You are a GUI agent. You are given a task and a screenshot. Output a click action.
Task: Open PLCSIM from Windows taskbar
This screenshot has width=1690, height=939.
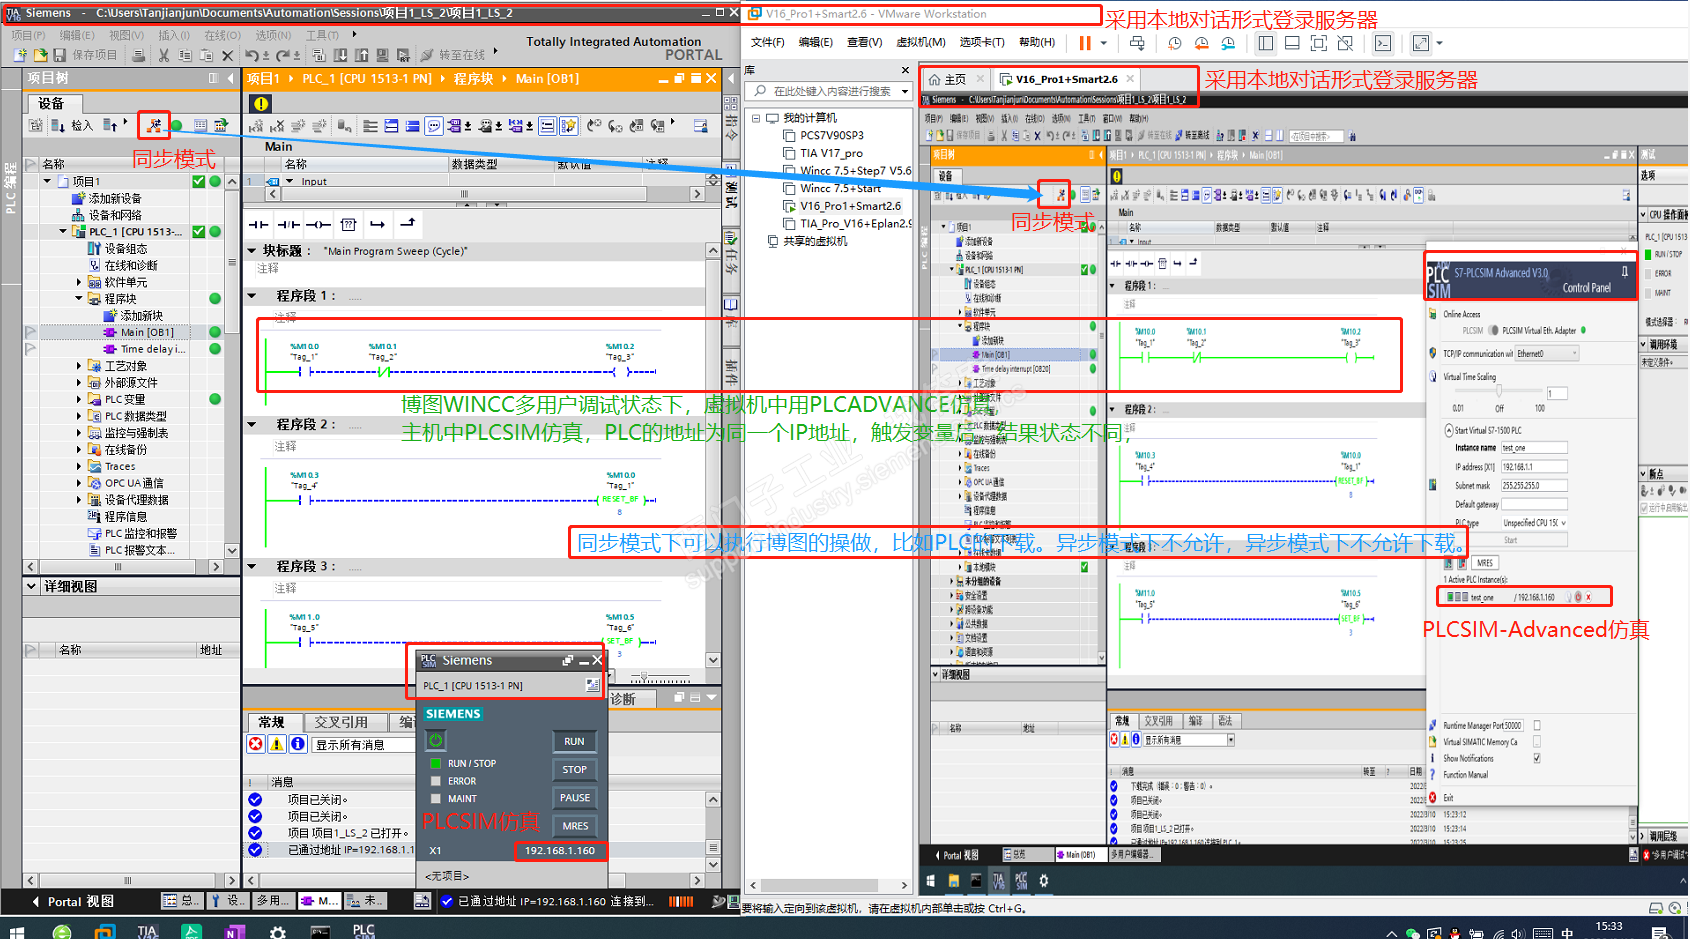click(364, 931)
